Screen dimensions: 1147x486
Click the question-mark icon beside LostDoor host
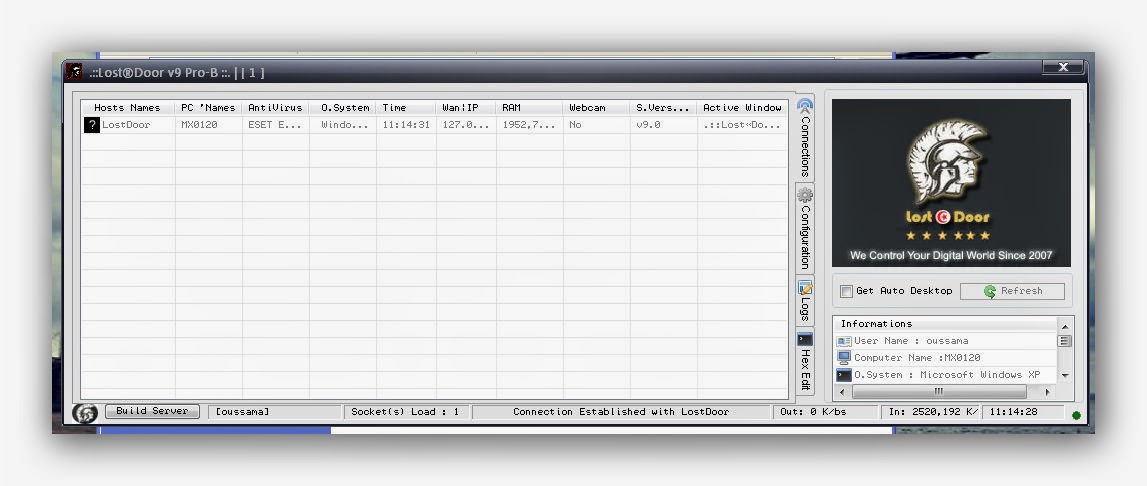click(91, 125)
